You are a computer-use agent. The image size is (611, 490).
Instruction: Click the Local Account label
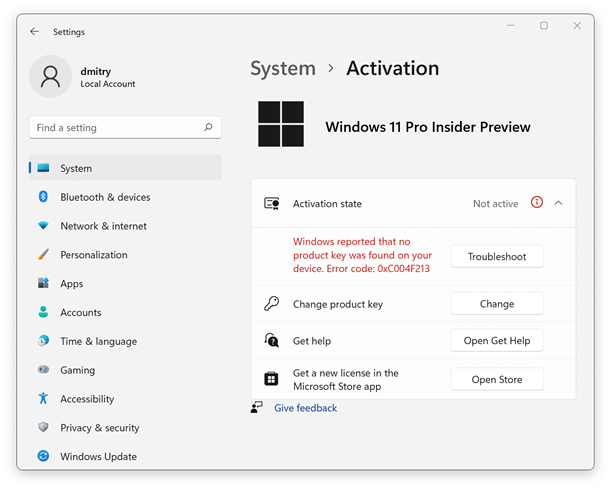coord(108,84)
